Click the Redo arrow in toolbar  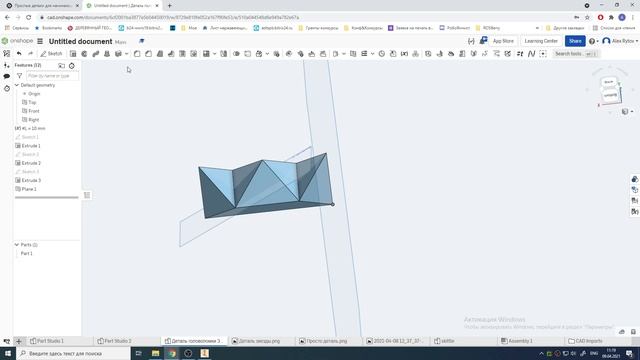click(x=30, y=53)
